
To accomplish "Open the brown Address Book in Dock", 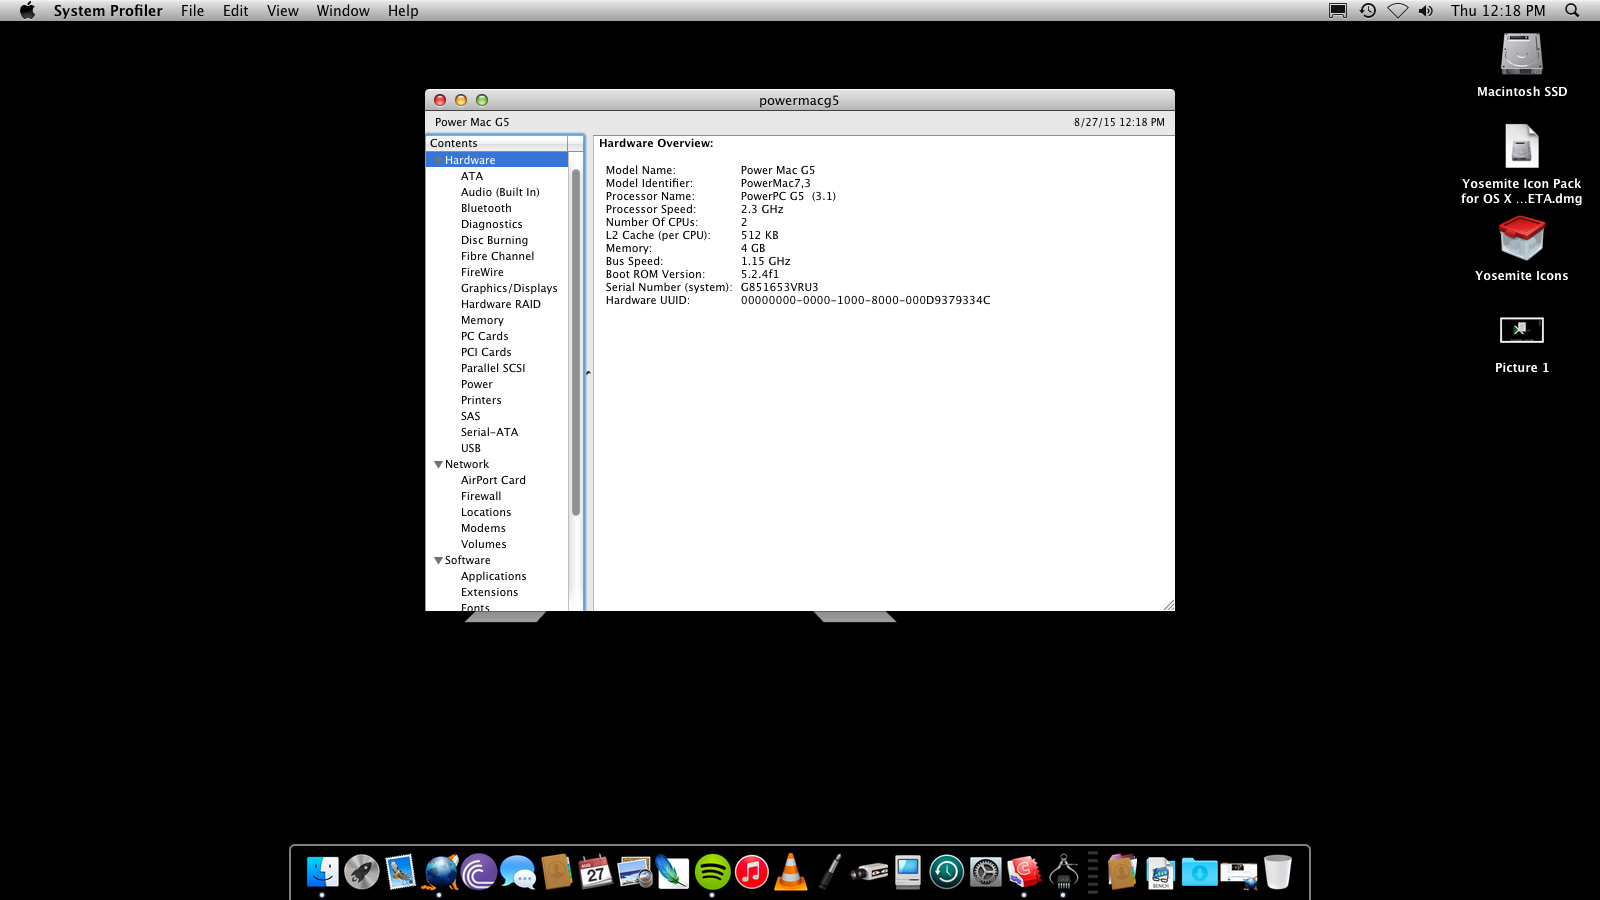I will (x=557, y=872).
